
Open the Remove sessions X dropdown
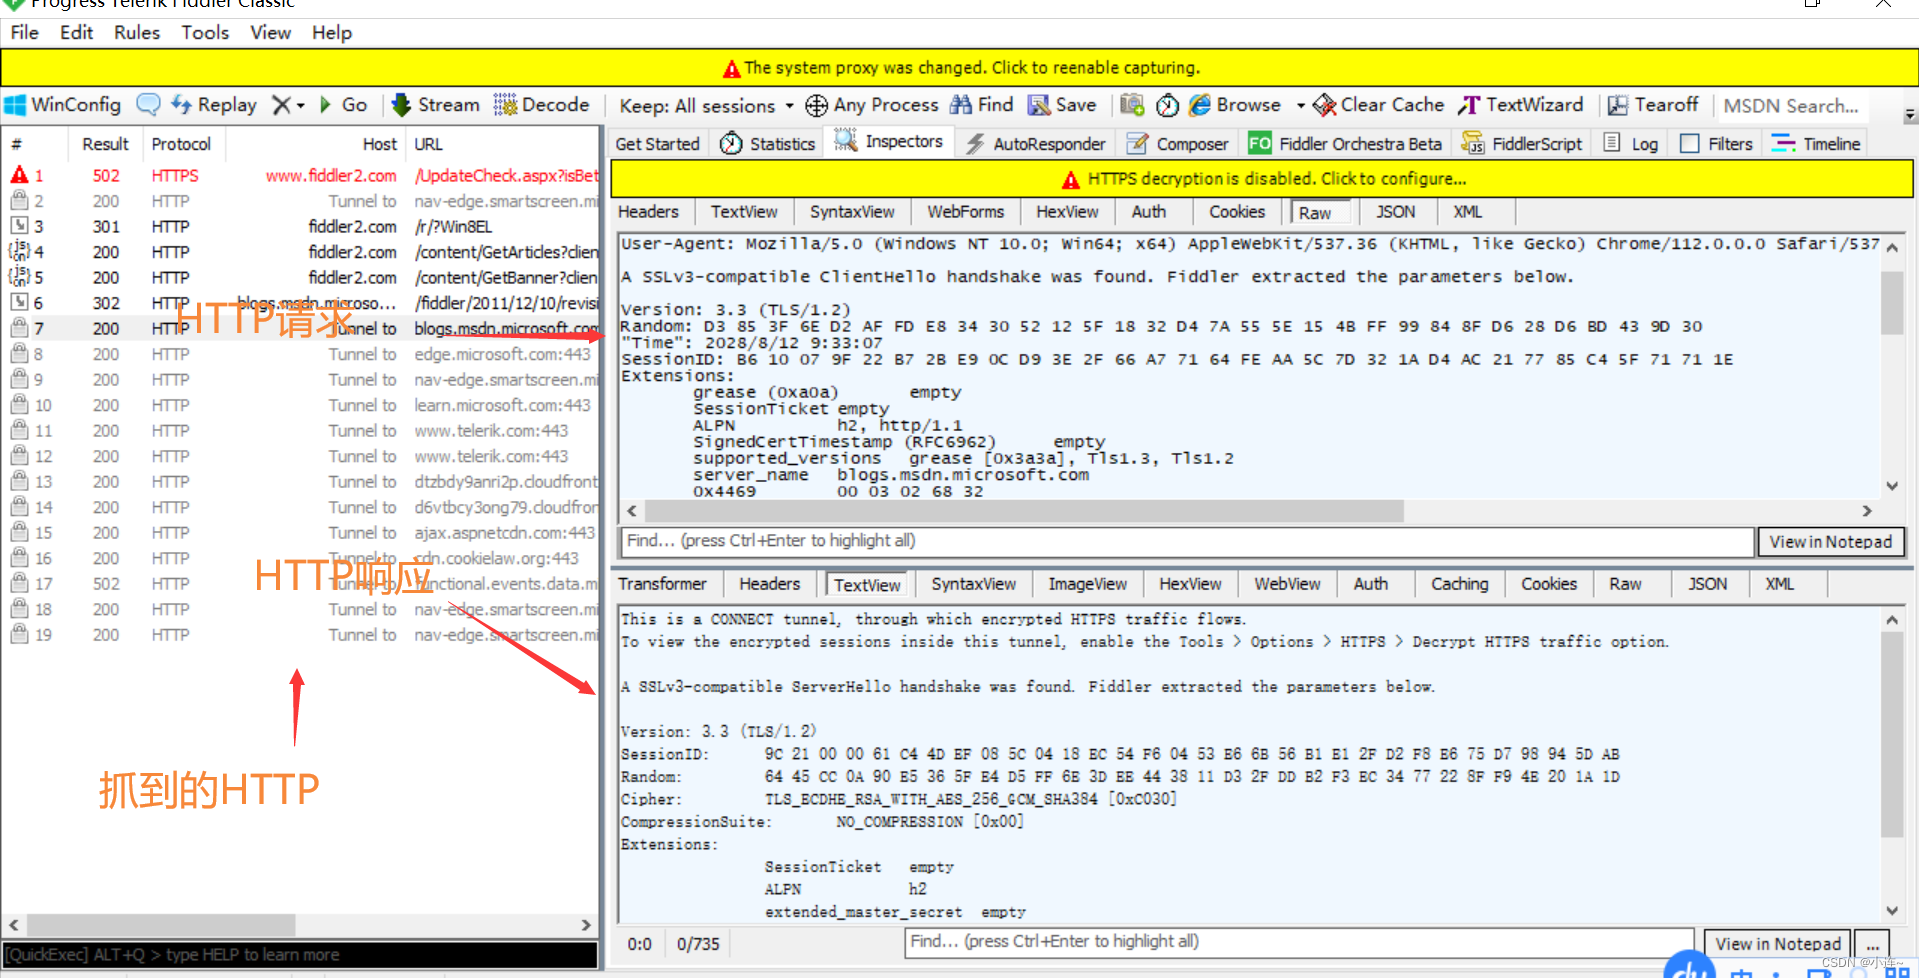point(288,105)
